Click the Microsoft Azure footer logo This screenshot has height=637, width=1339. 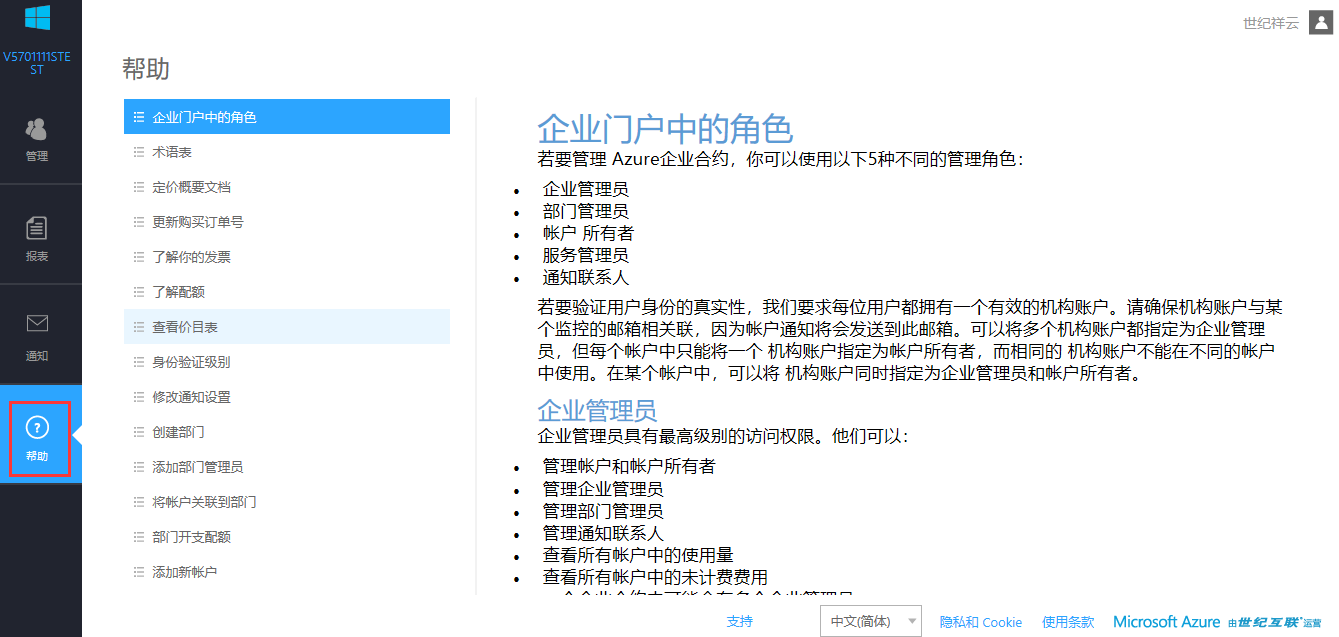click(1166, 622)
